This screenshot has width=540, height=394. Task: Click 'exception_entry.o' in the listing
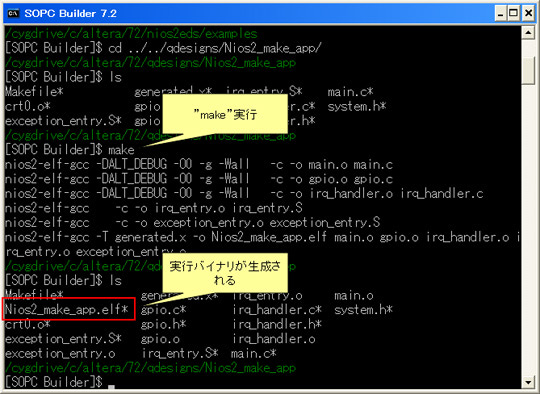[60, 354]
